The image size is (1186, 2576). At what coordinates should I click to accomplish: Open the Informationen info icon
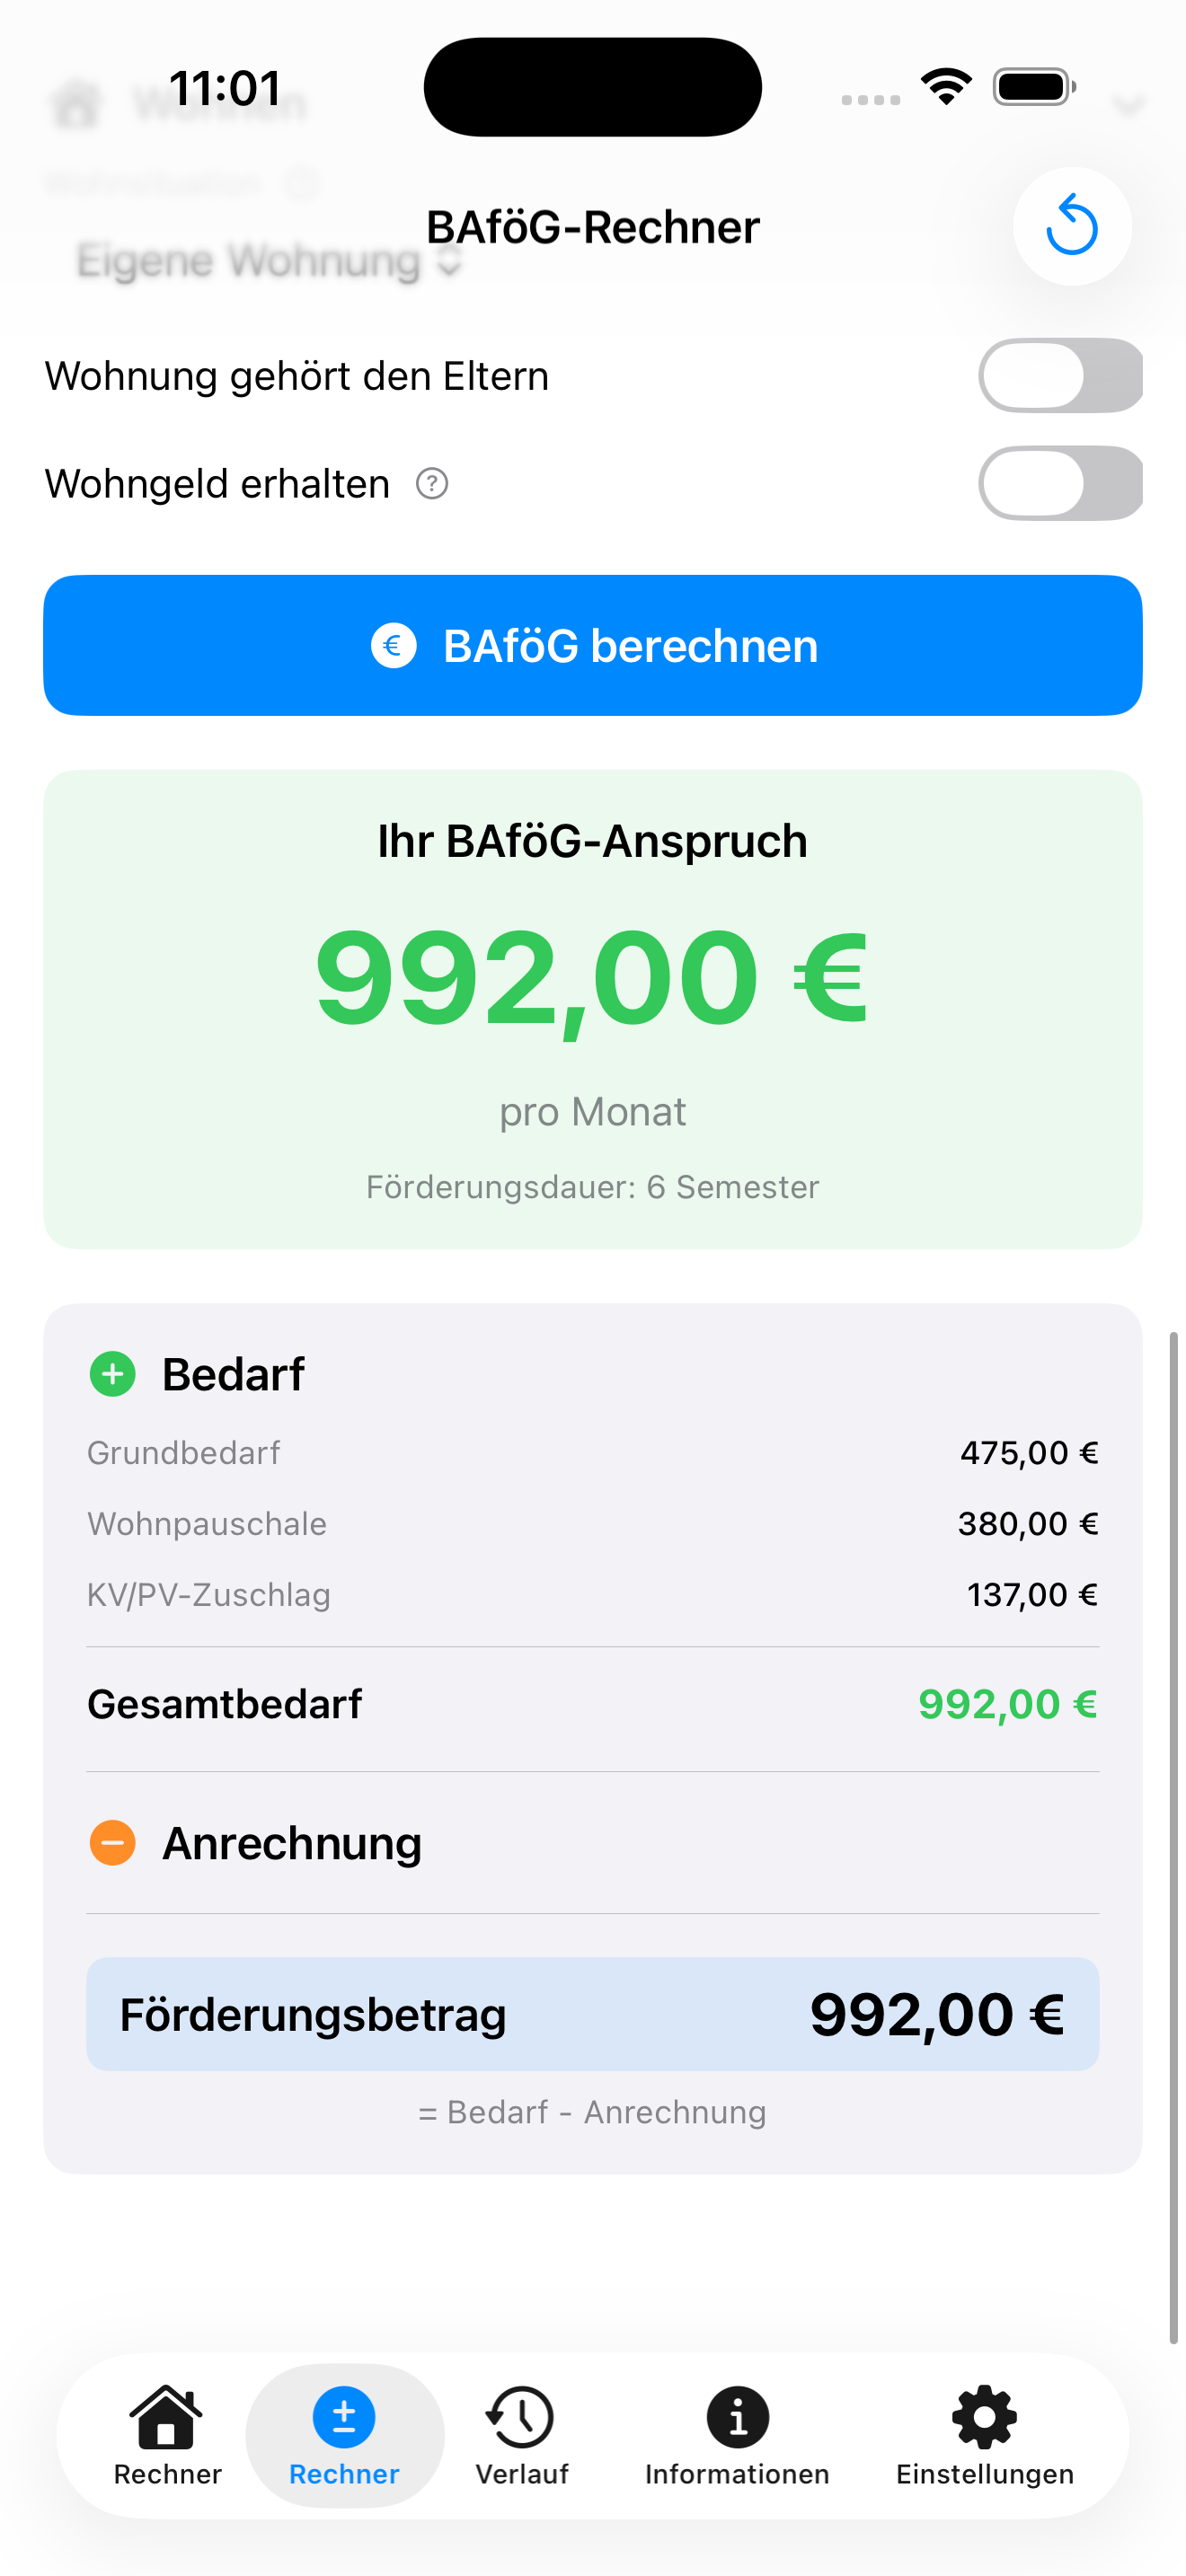click(x=737, y=2417)
